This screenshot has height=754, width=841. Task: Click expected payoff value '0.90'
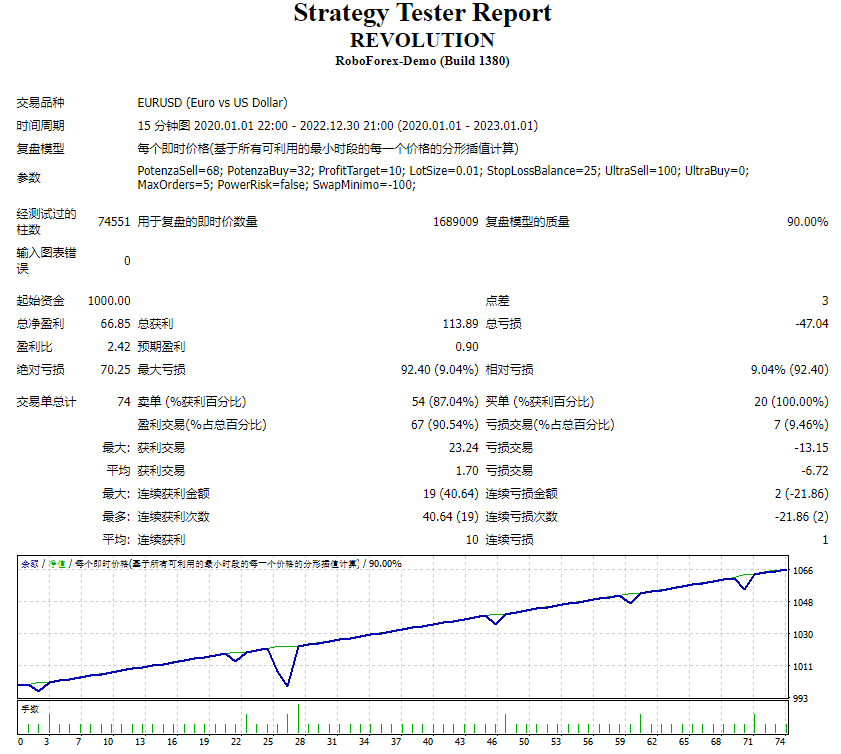[467, 346]
